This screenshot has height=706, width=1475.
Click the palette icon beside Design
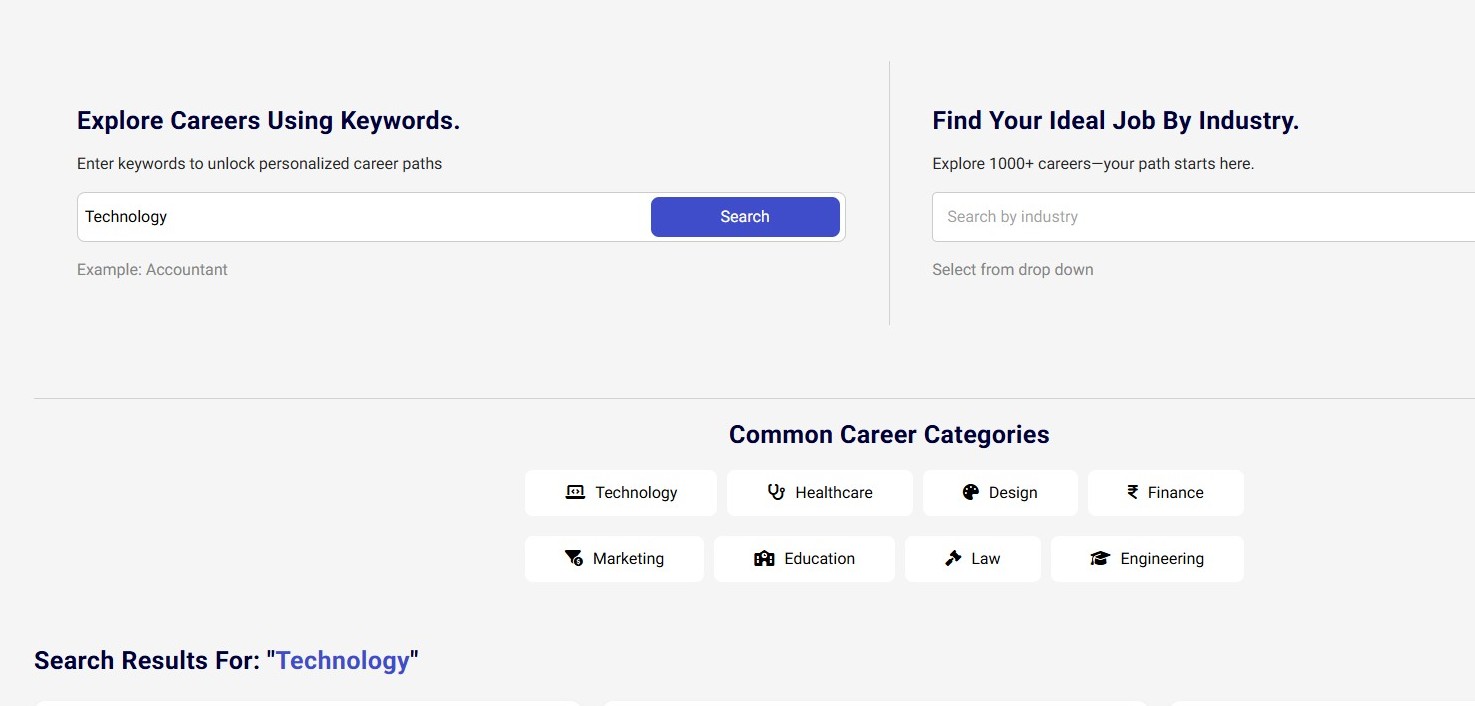pyautogui.click(x=970, y=492)
